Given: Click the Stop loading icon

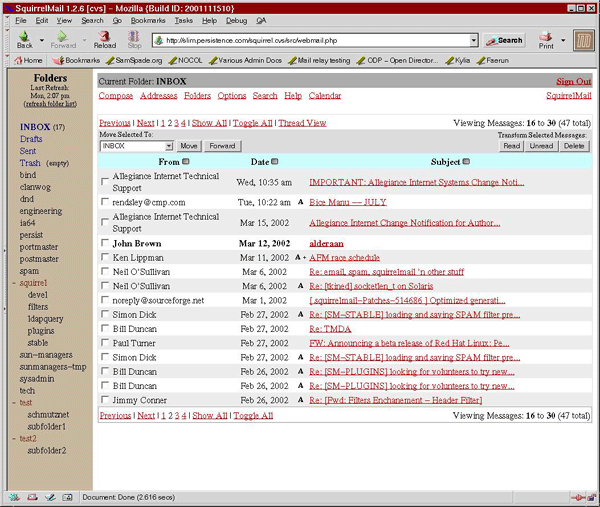Looking at the screenshot, I should point(134,36).
